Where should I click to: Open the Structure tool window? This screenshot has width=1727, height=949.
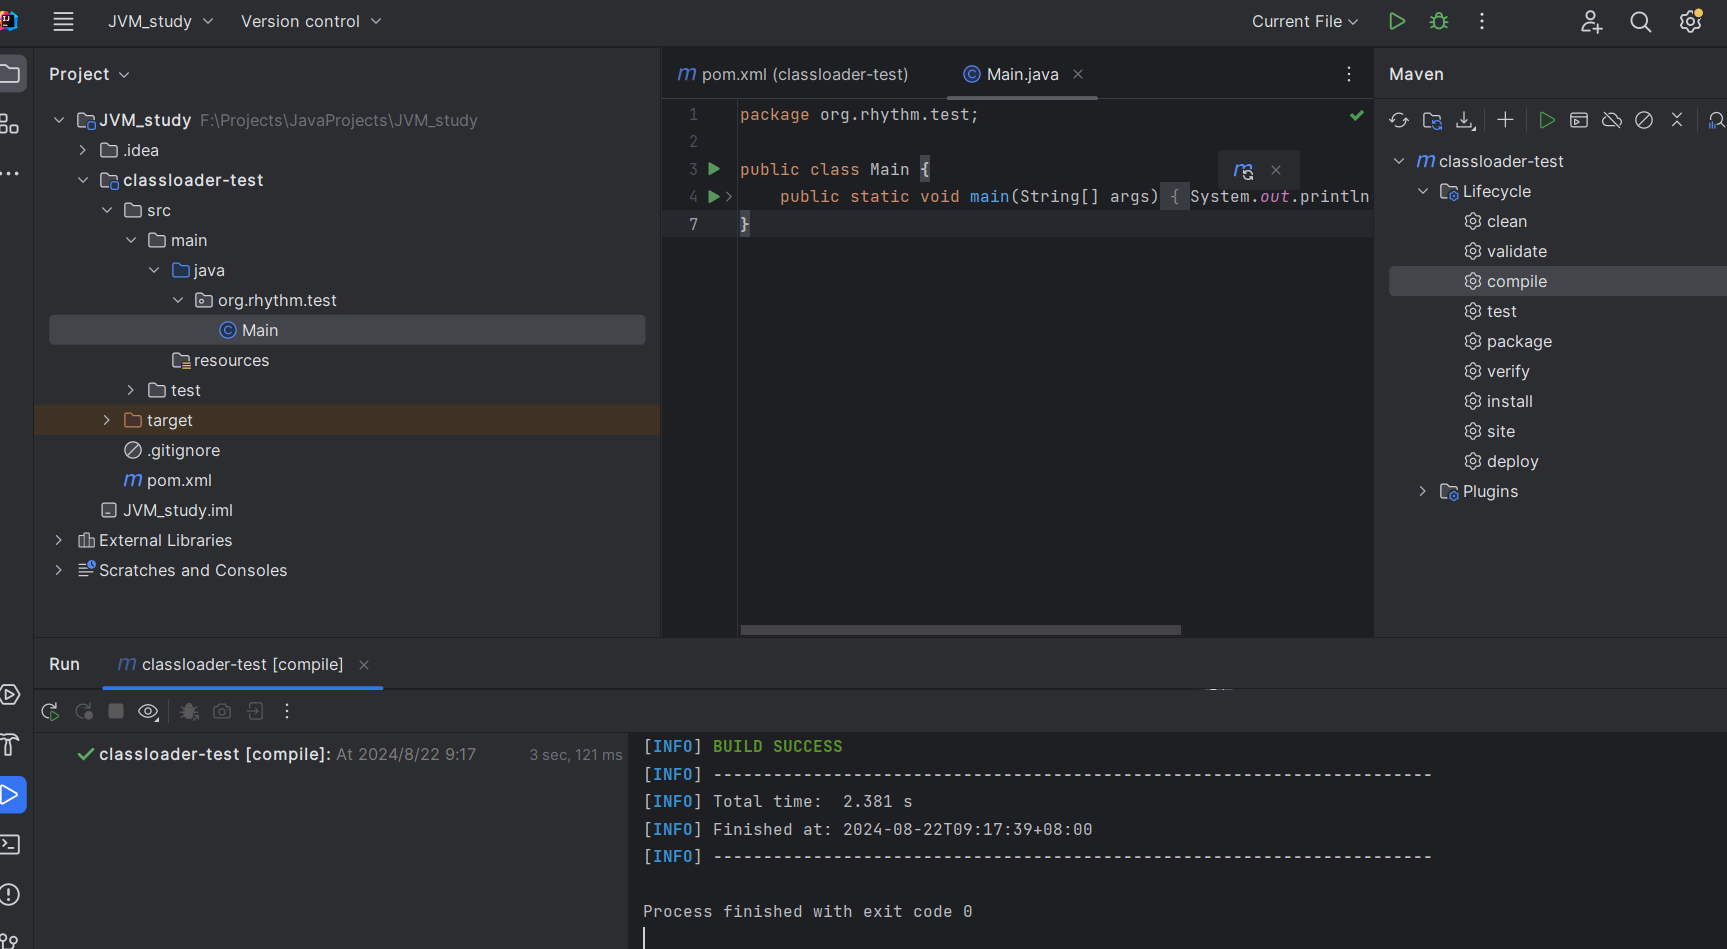click(x=10, y=124)
